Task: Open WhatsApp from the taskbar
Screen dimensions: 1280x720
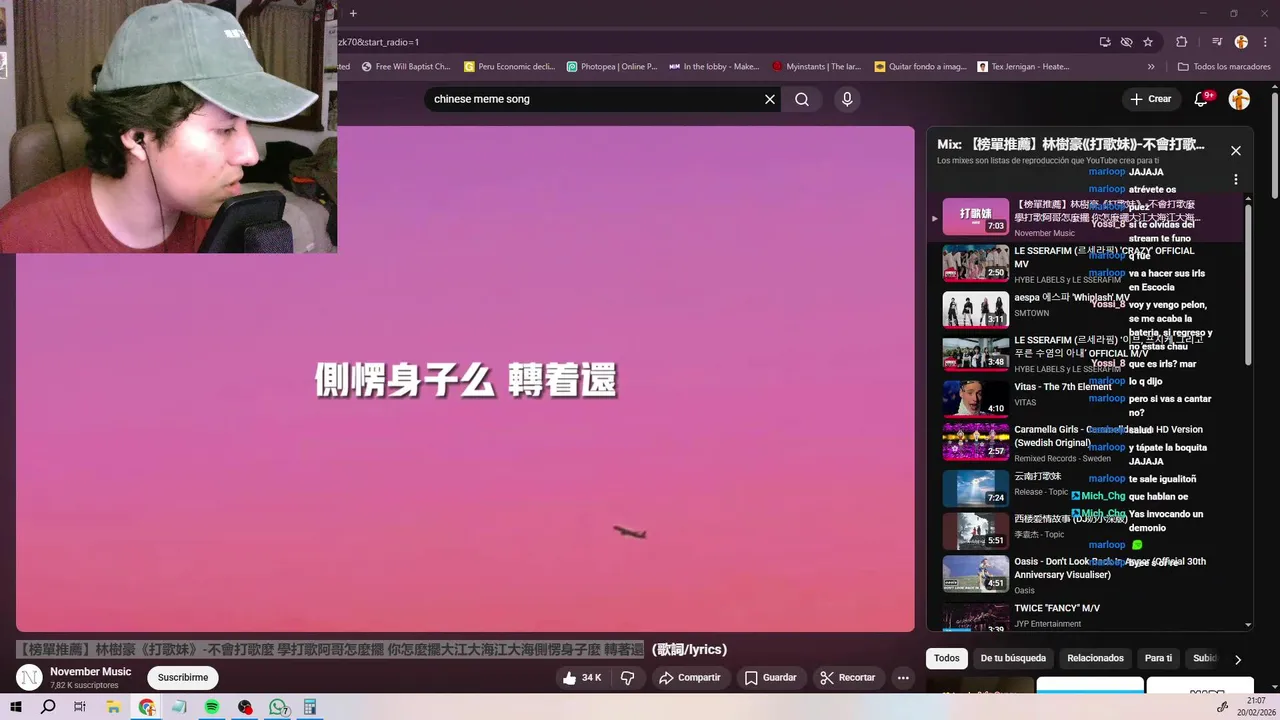Action: pyautogui.click(x=278, y=707)
